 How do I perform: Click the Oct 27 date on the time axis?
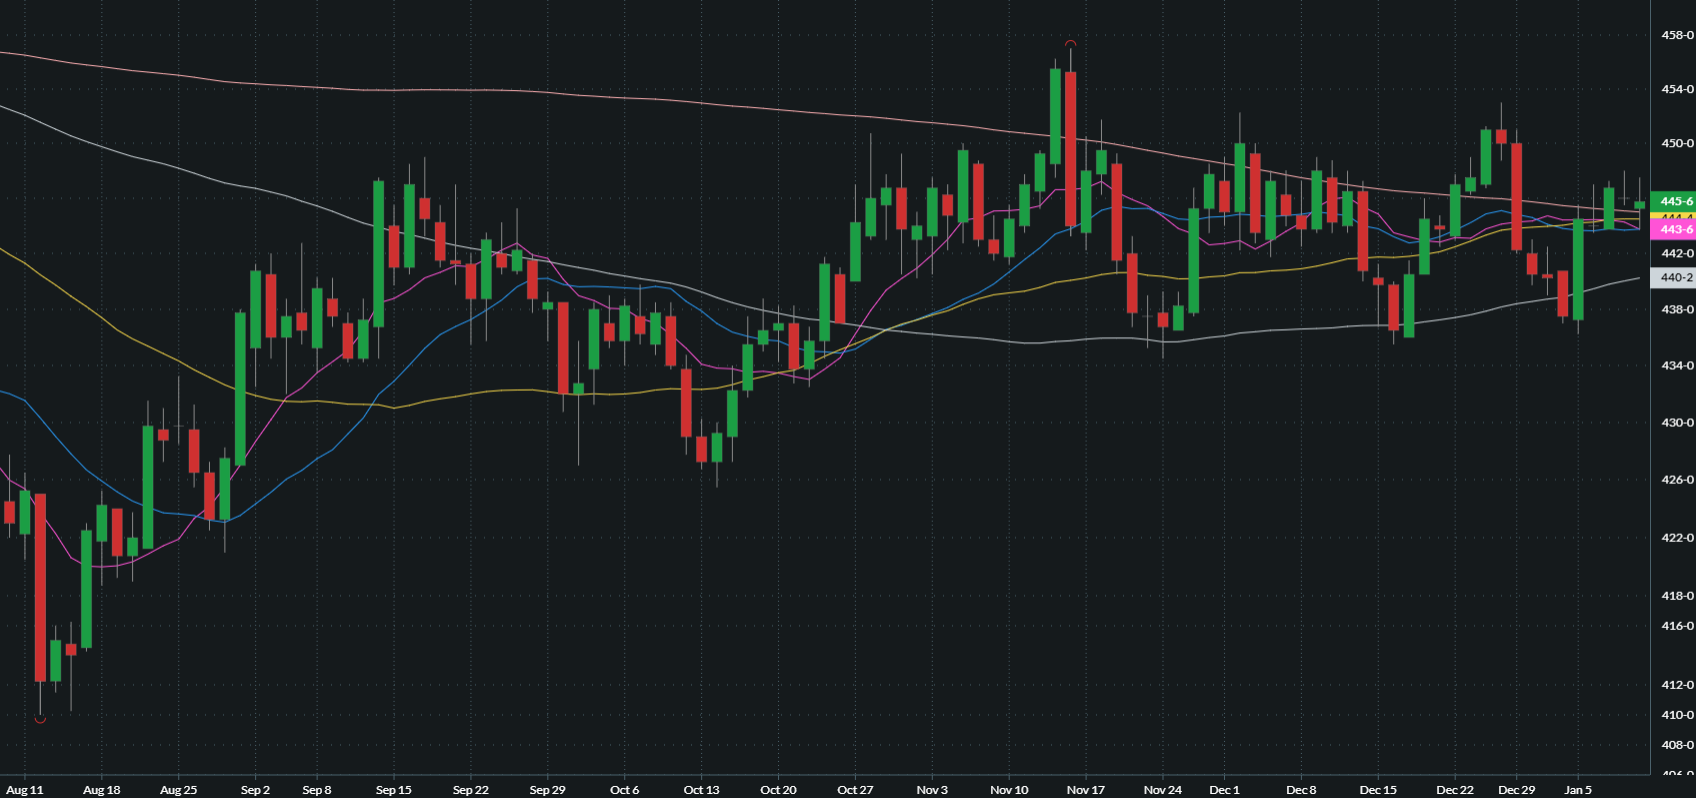coord(855,790)
